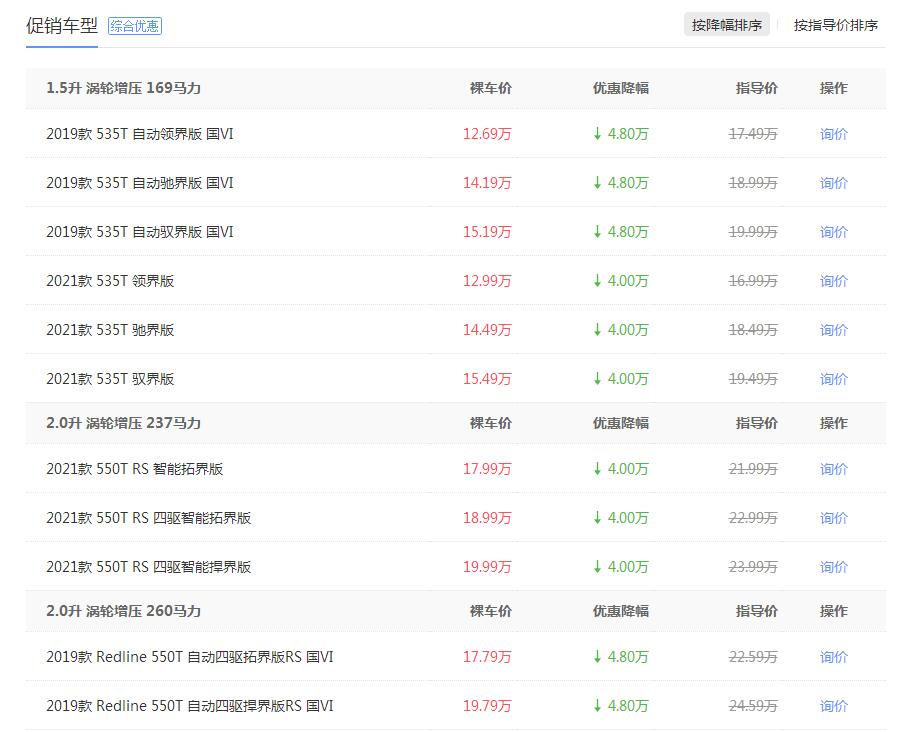Click the 1.5升 涡轮增压 169马力 group header
900x732 pixels.
click(x=123, y=88)
